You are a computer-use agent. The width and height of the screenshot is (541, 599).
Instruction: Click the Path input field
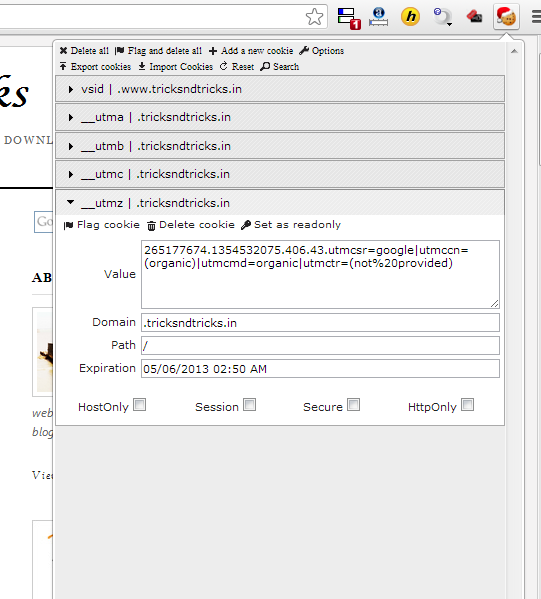click(320, 346)
